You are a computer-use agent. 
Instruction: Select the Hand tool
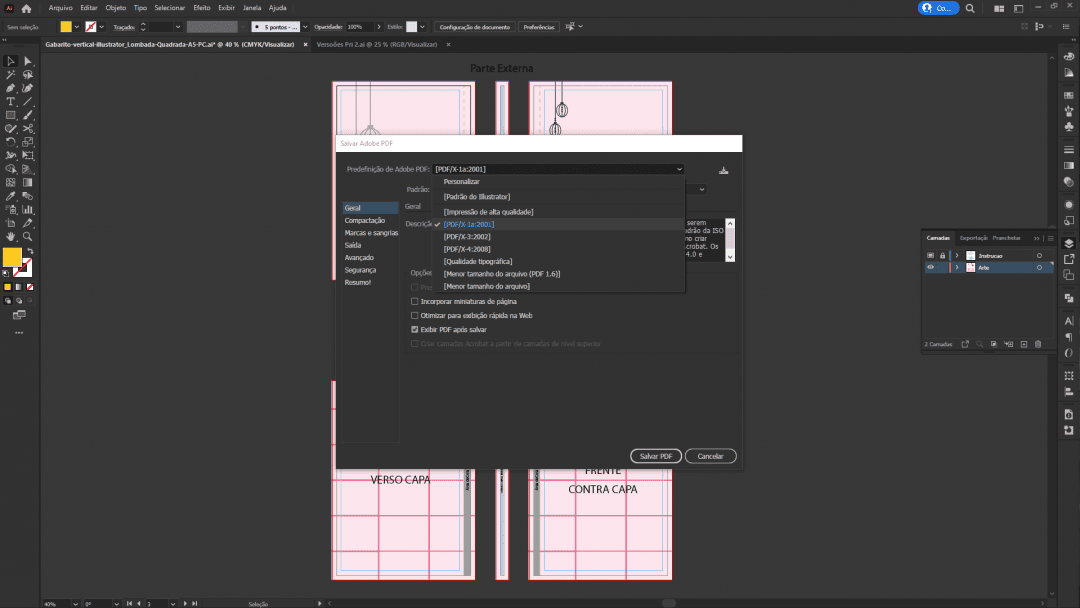(11, 237)
